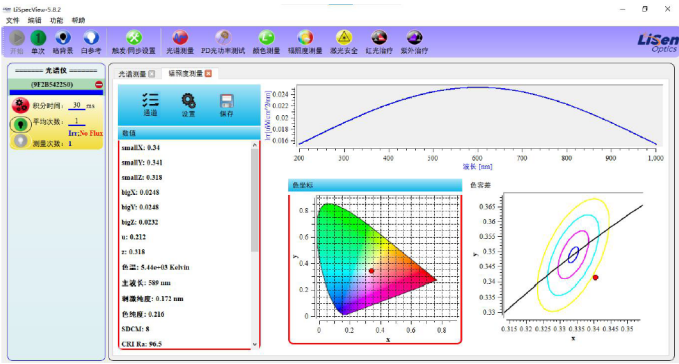The height and width of the screenshot is (364, 679).
Task: Open the 红光治疗 red light therapy tool
Action: pyautogui.click(x=379, y=38)
